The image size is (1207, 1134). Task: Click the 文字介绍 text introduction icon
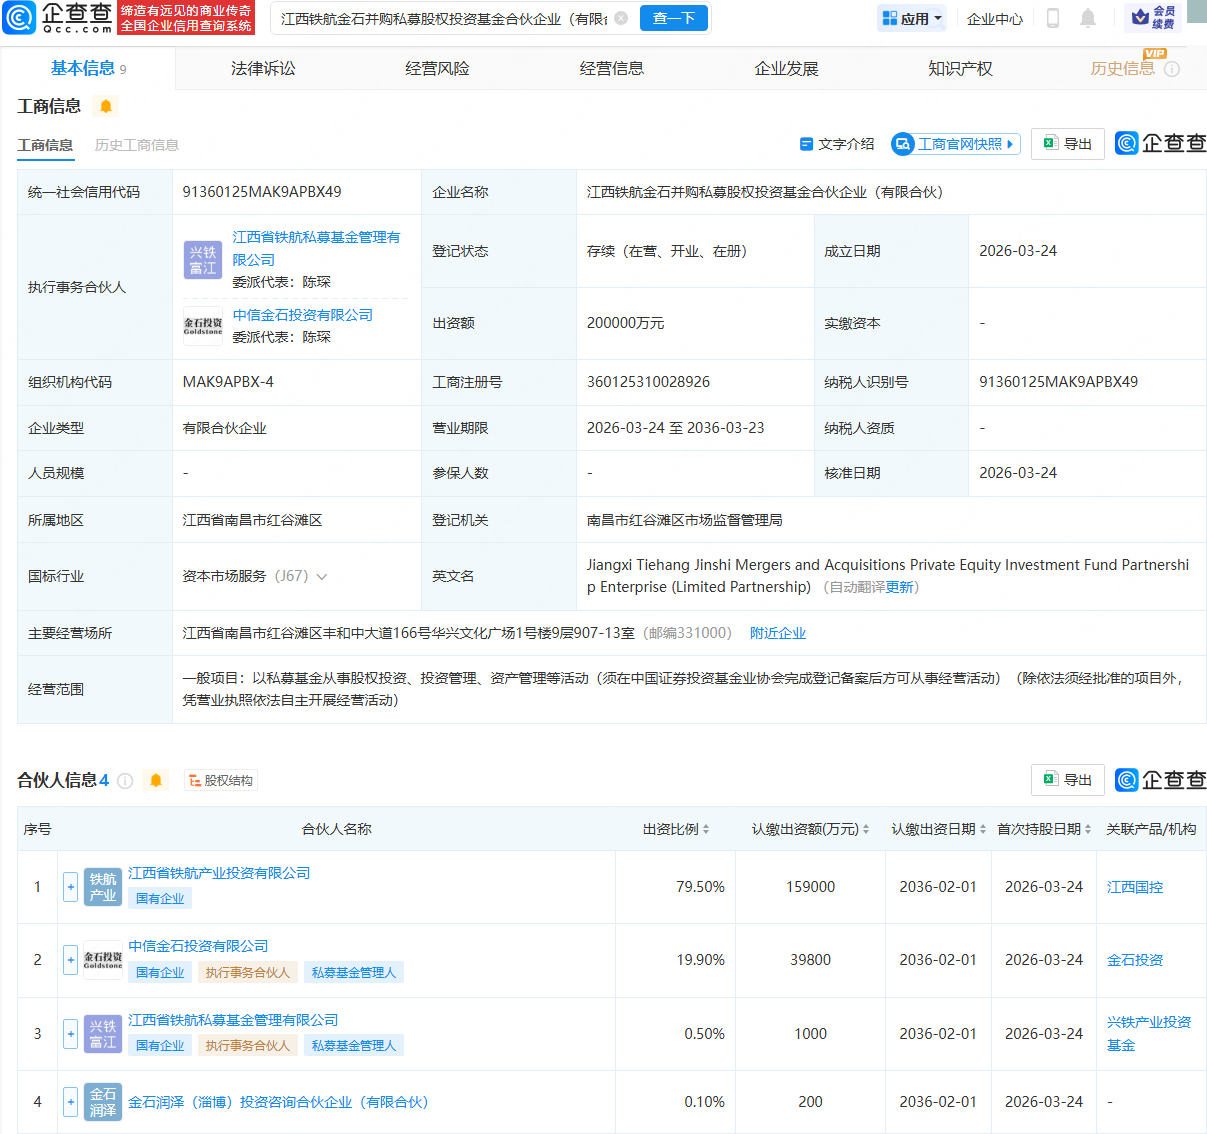tap(839, 143)
